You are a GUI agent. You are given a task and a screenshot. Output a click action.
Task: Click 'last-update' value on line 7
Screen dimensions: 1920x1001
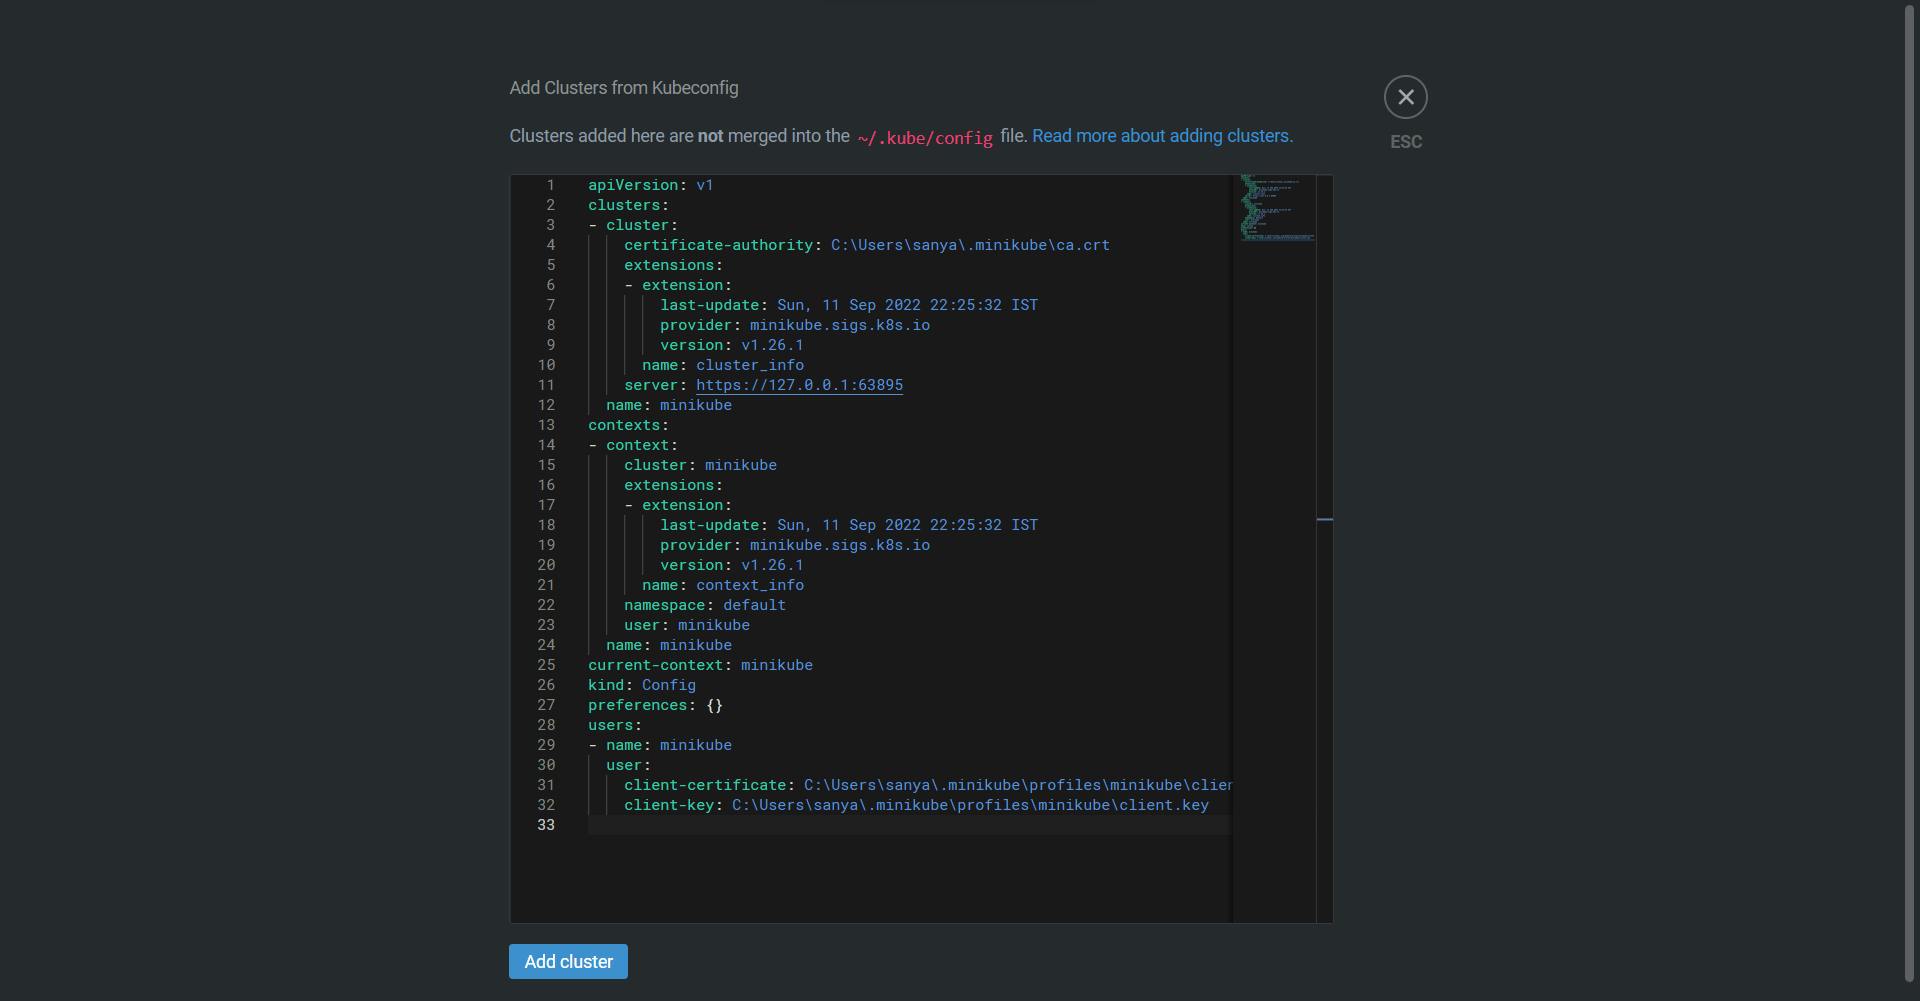pos(907,305)
